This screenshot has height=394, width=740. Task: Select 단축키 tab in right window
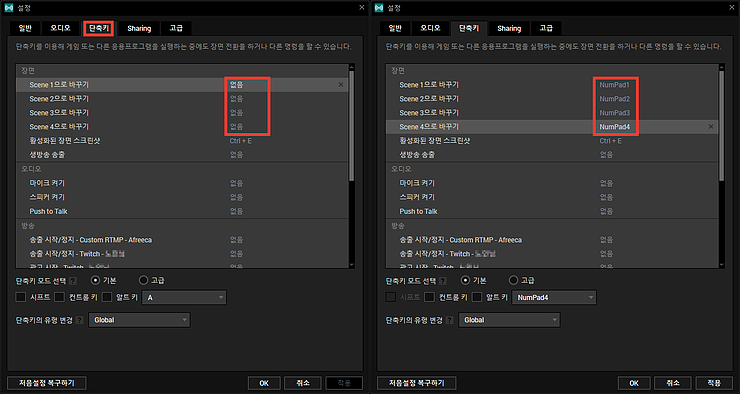point(469,28)
